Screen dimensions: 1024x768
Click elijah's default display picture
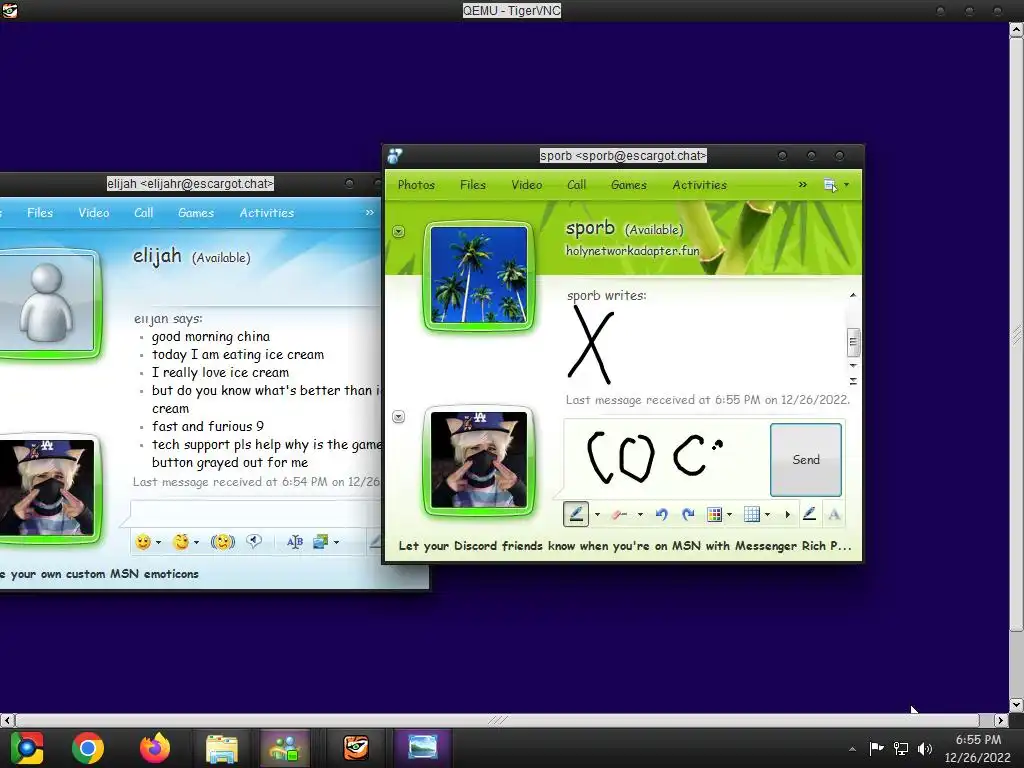pos(47,303)
